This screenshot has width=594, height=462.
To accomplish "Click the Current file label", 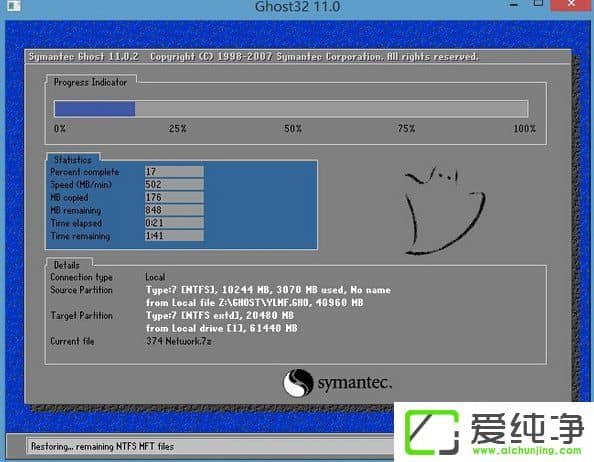I will [x=72, y=341].
